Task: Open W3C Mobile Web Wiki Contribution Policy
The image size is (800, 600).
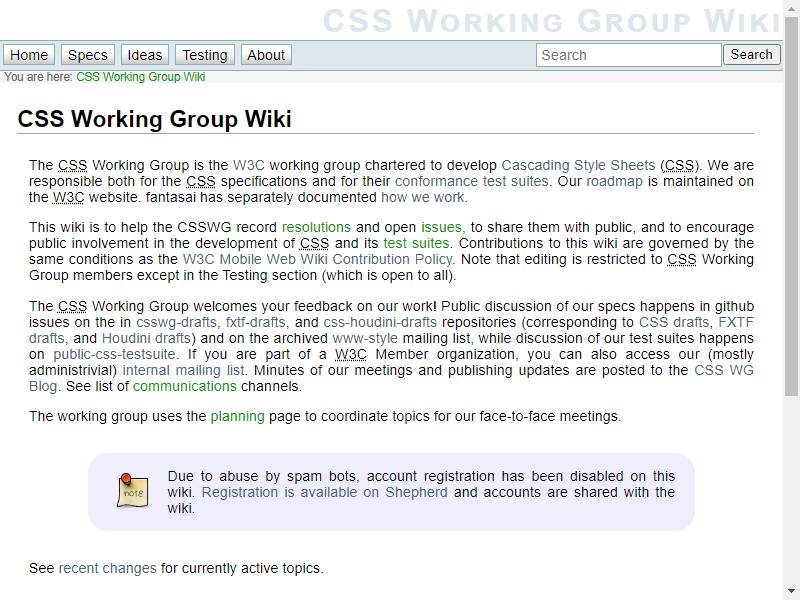Action: (x=317, y=259)
